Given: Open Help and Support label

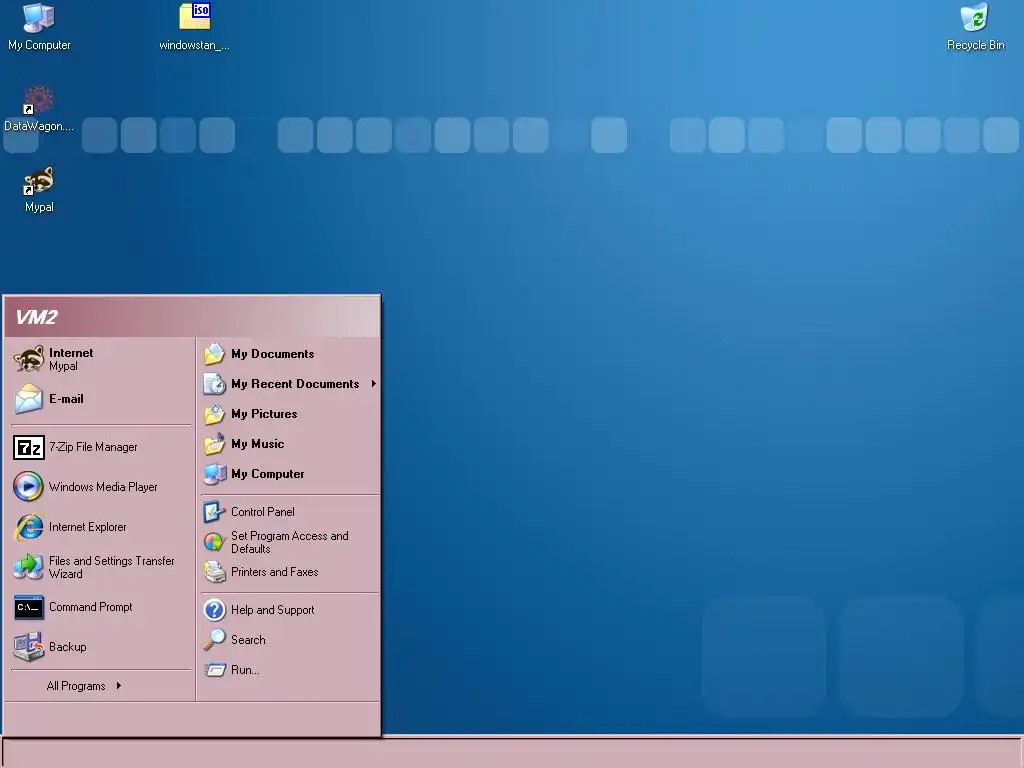Looking at the screenshot, I should tap(272, 610).
